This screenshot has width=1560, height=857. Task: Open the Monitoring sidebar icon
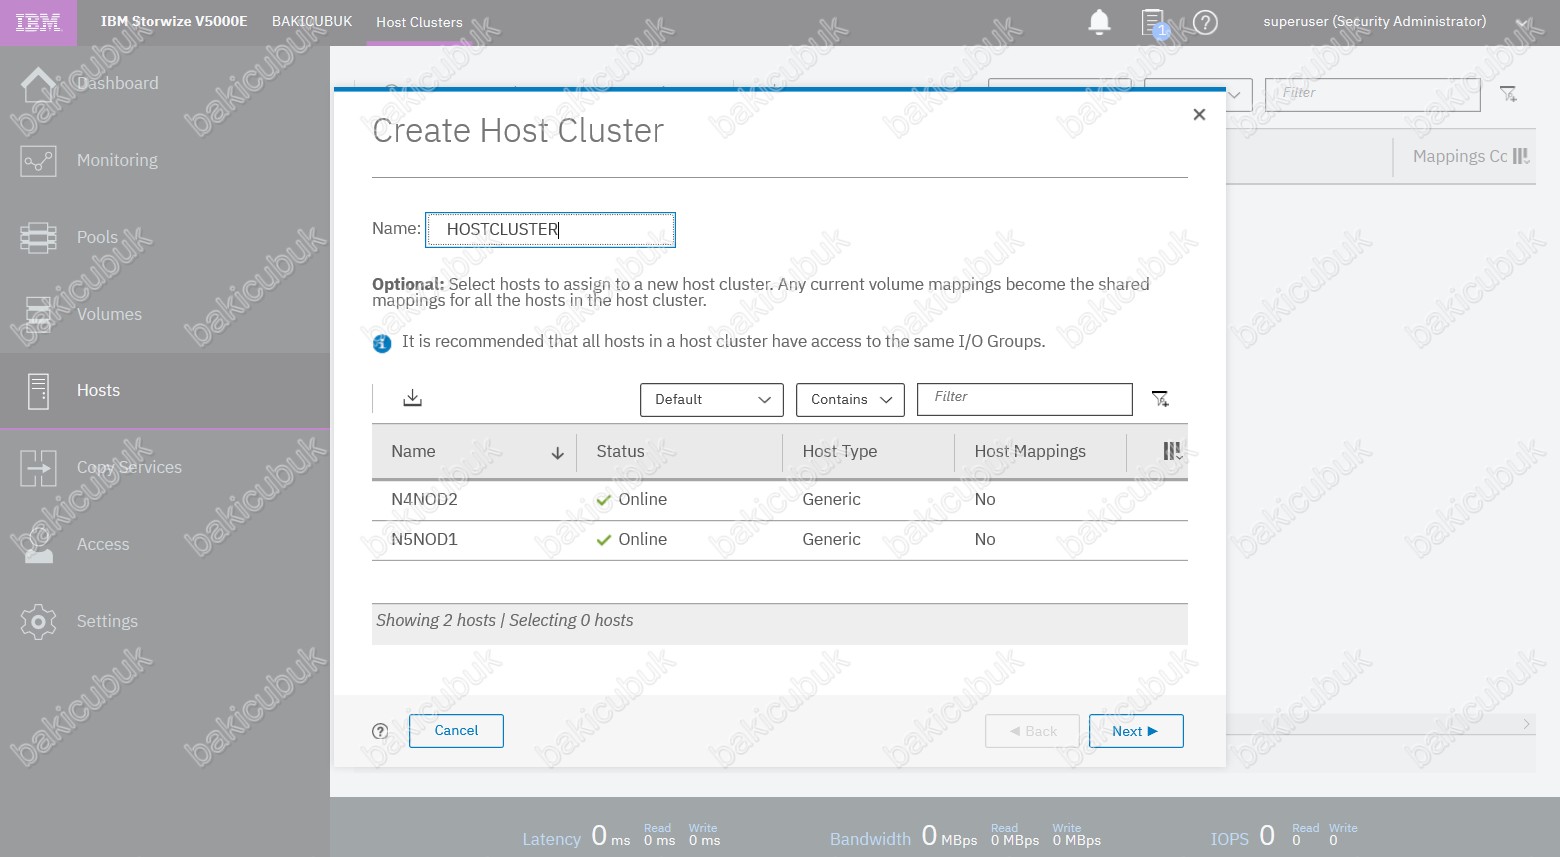[x=38, y=161]
